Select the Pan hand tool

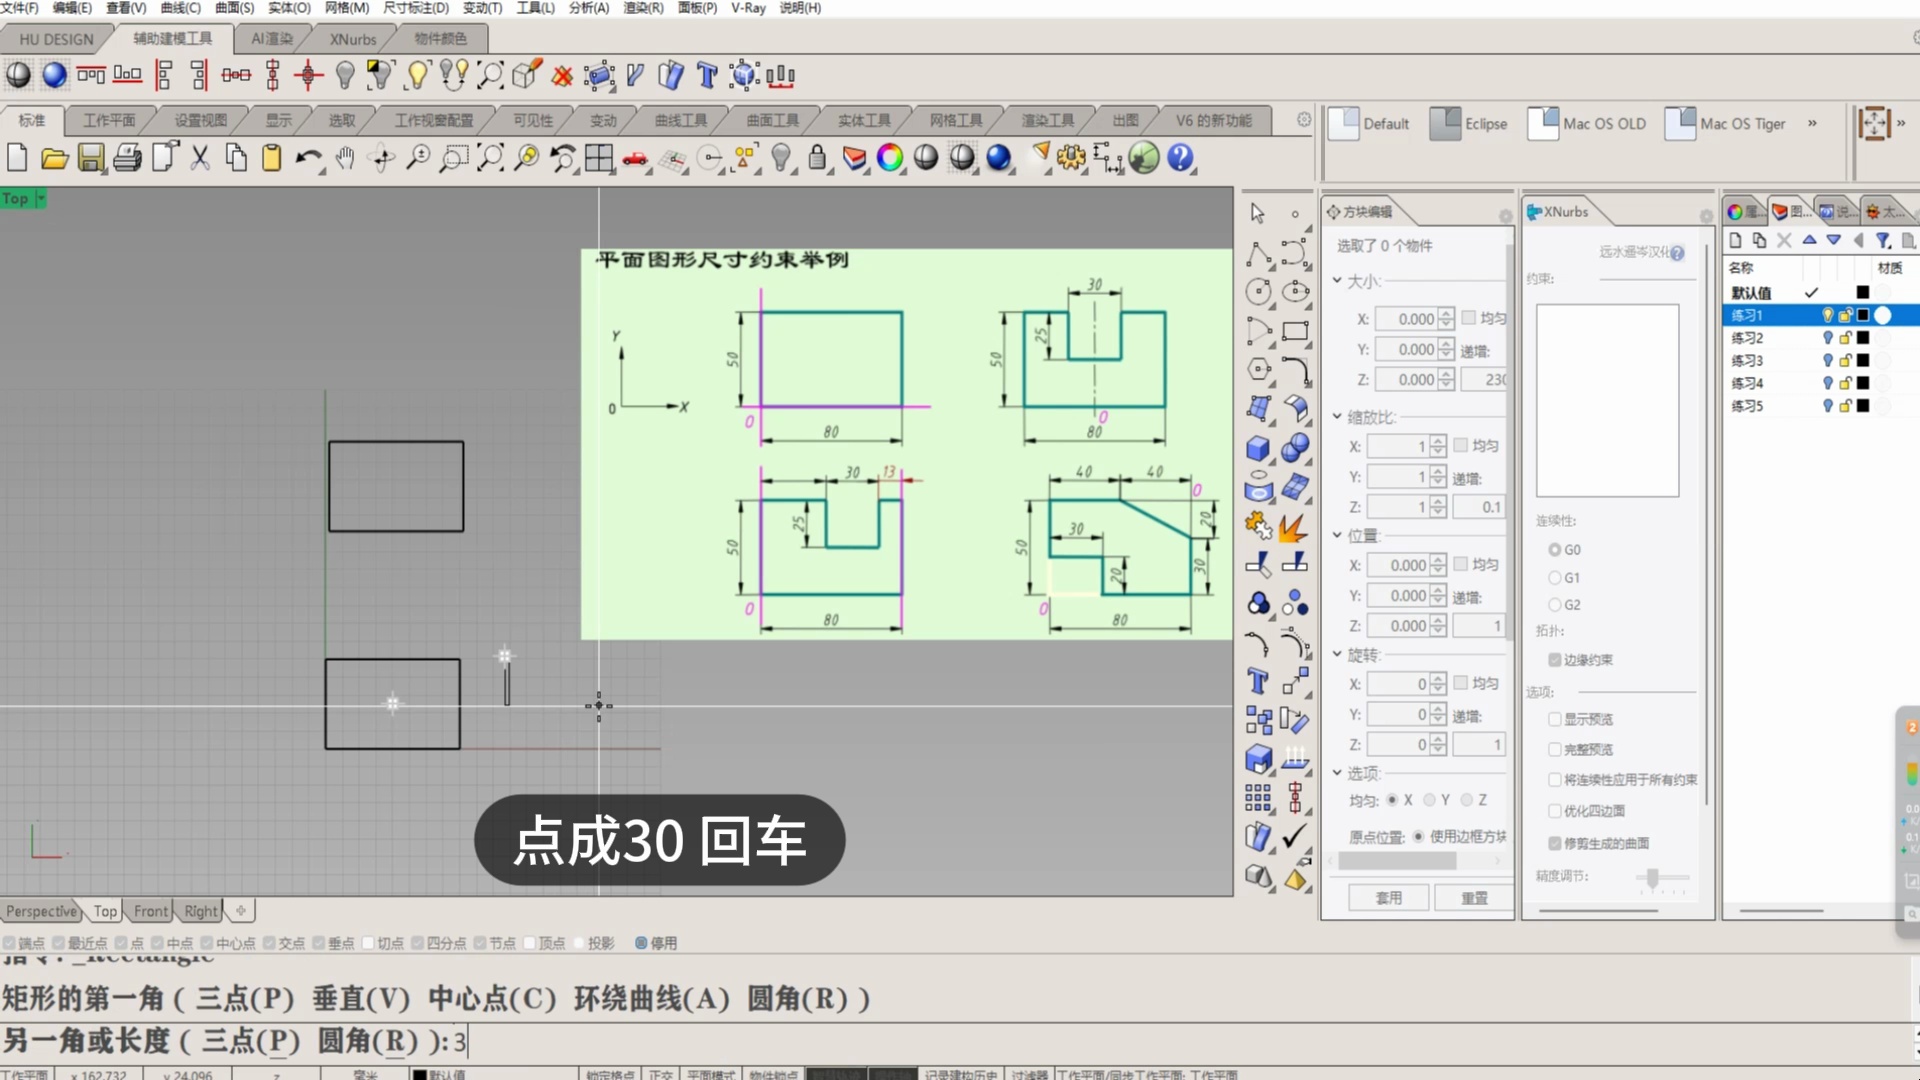345,158
